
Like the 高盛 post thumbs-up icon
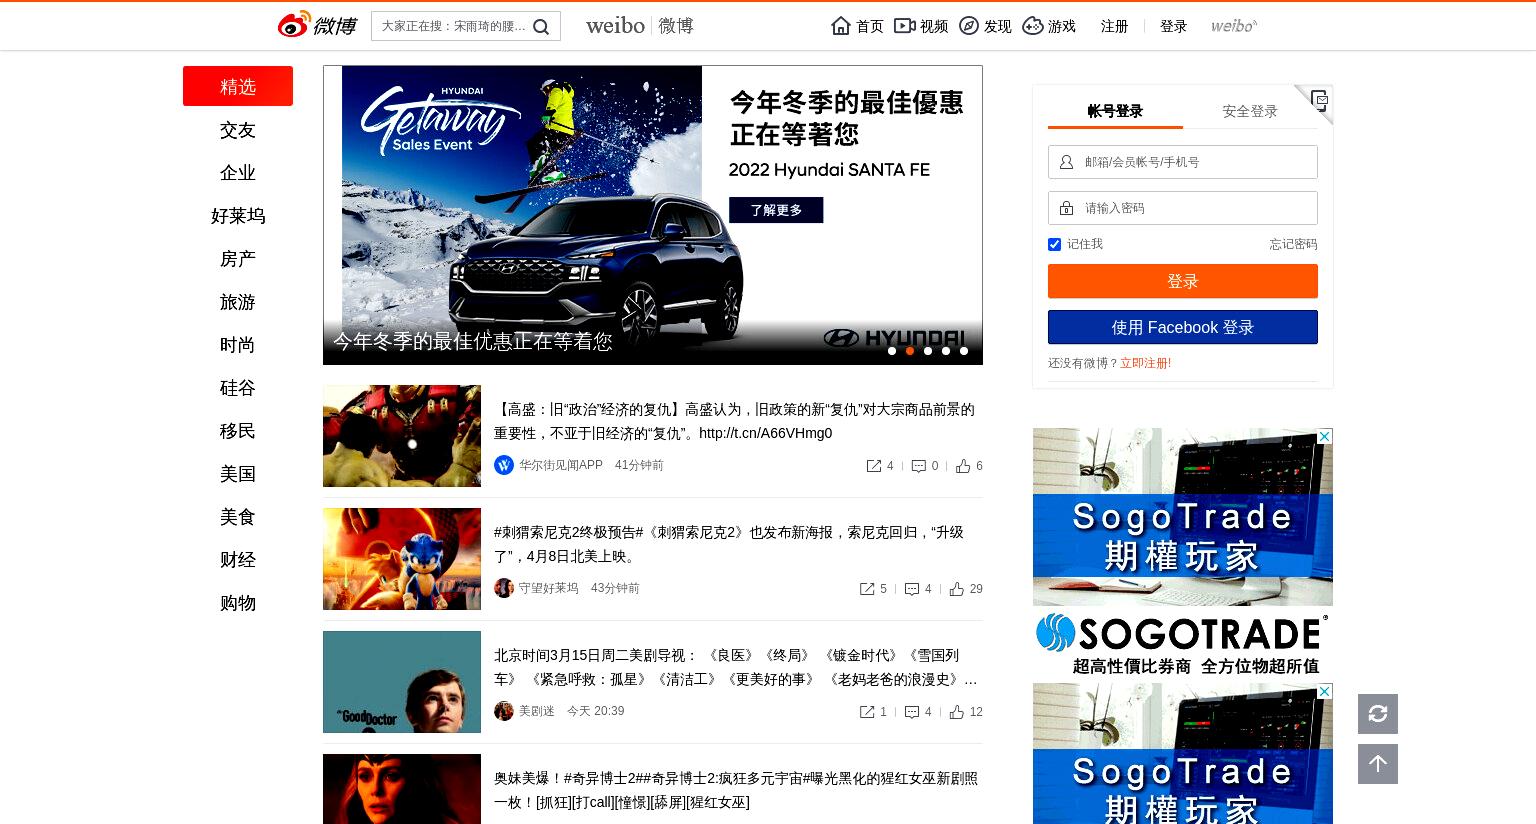click(x=963, y=466)
